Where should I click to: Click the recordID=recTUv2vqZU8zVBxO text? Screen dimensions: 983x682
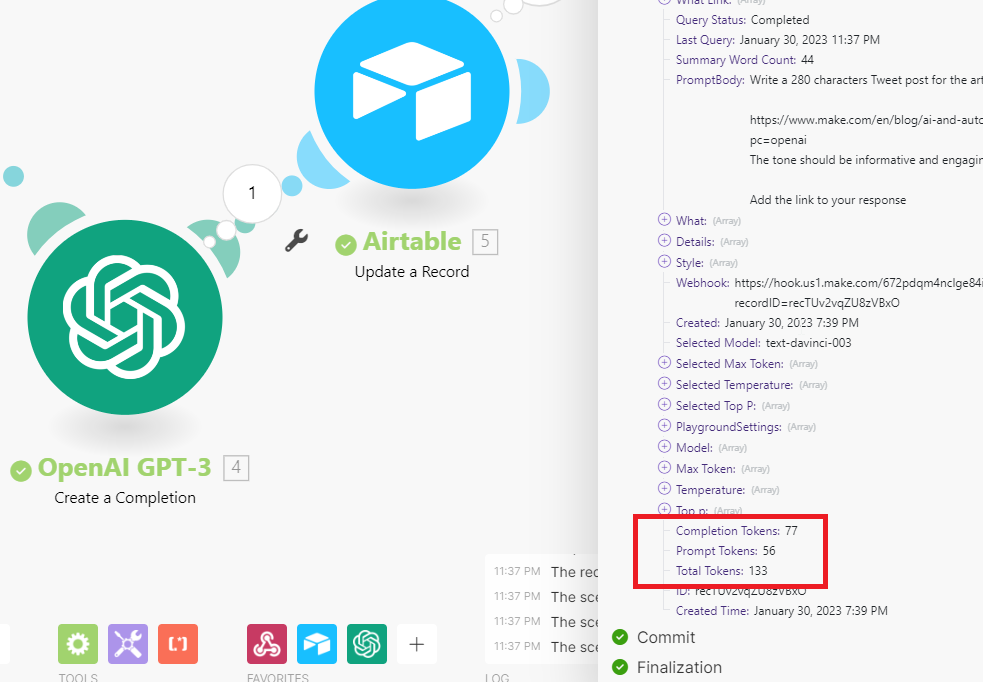pyautogui.click(x=817, y=303)
